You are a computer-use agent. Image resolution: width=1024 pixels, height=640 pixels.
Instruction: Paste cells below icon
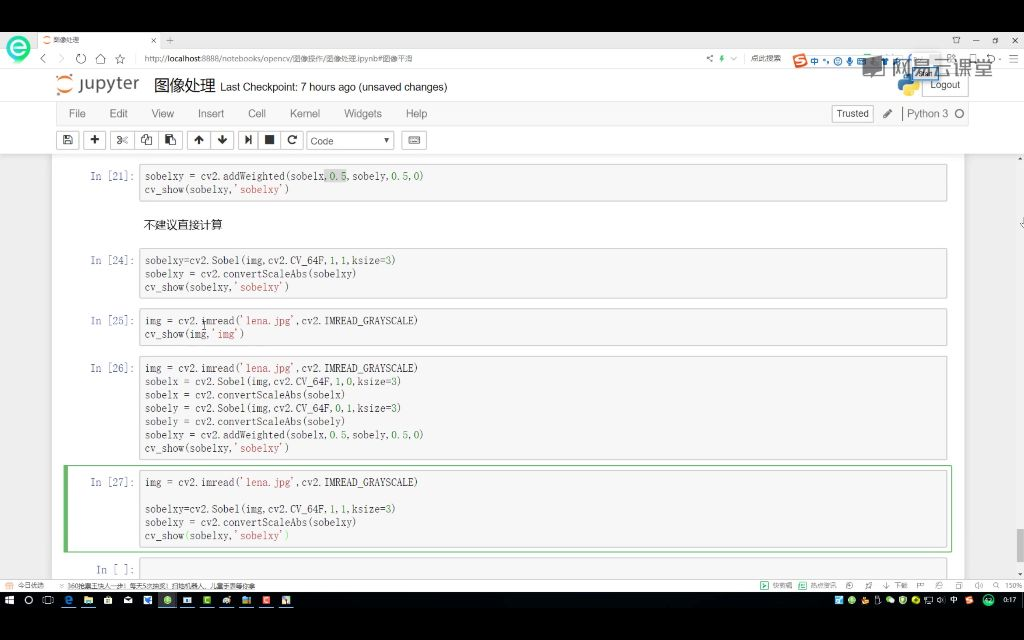(x=170, y=140)
